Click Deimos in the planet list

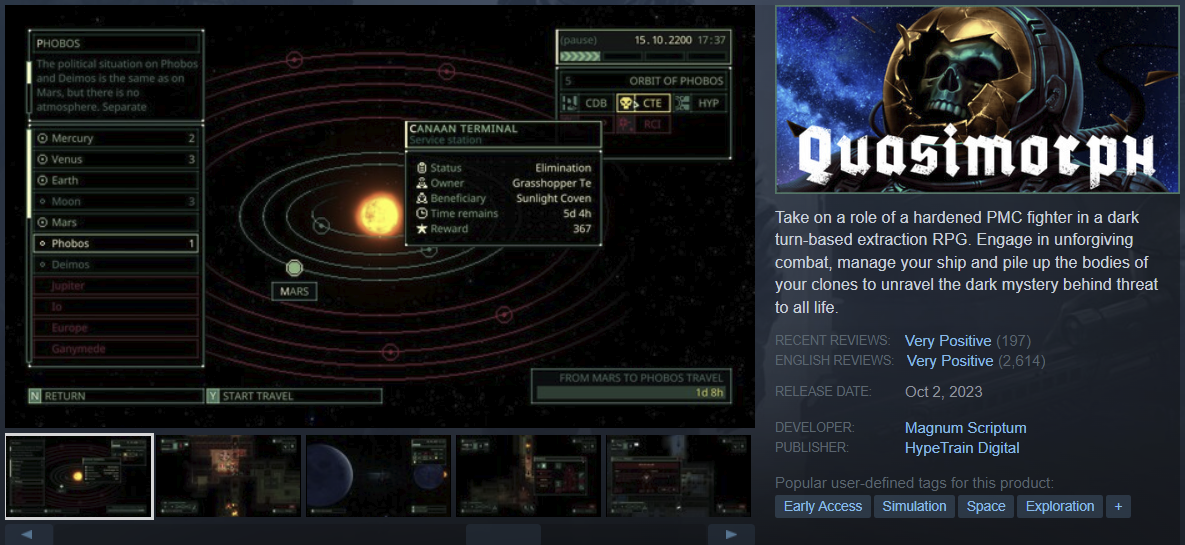[x=116, y=265]
